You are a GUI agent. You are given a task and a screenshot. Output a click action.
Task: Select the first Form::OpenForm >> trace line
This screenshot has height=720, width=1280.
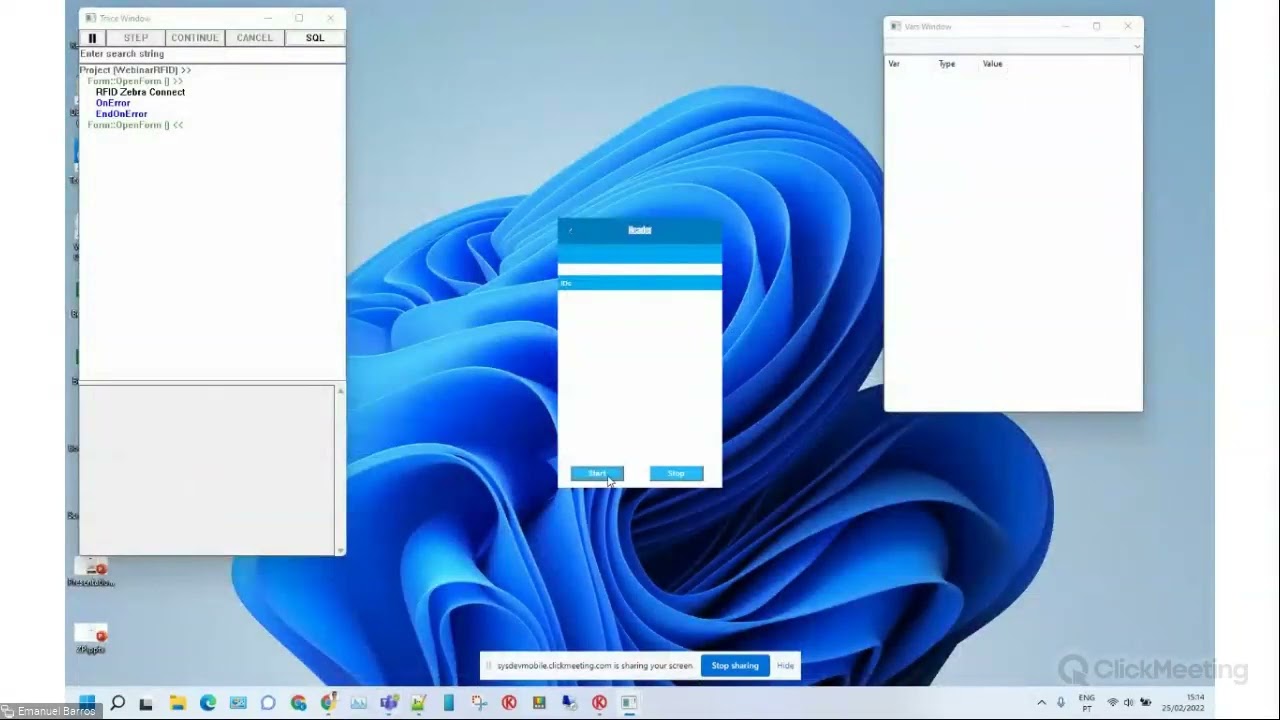[x=135, y=81]
